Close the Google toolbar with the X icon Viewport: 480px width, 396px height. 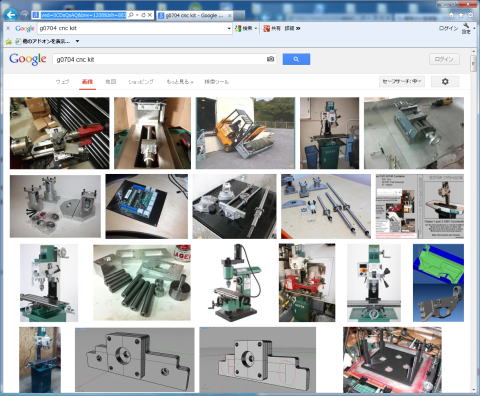click(x=8, y=28)
